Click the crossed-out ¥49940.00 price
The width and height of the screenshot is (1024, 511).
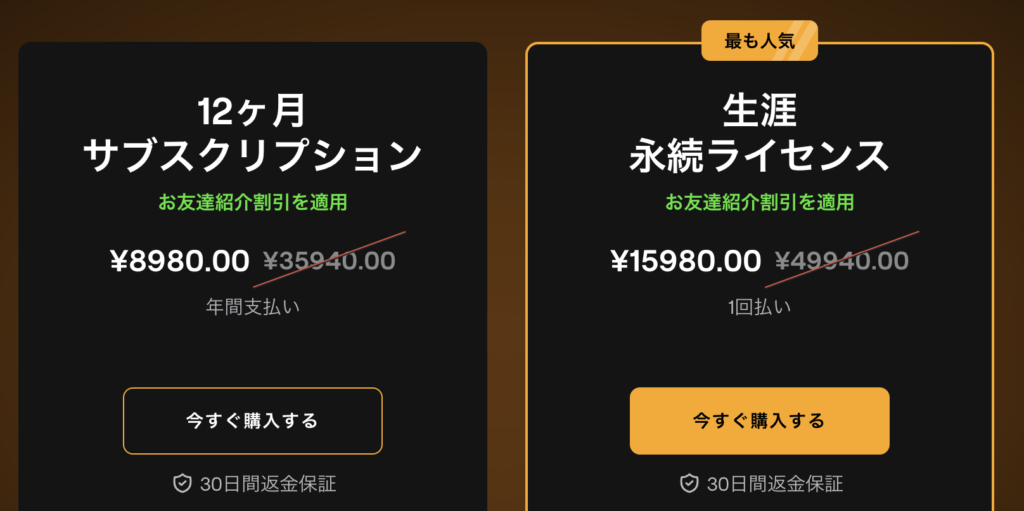(842, 261)
